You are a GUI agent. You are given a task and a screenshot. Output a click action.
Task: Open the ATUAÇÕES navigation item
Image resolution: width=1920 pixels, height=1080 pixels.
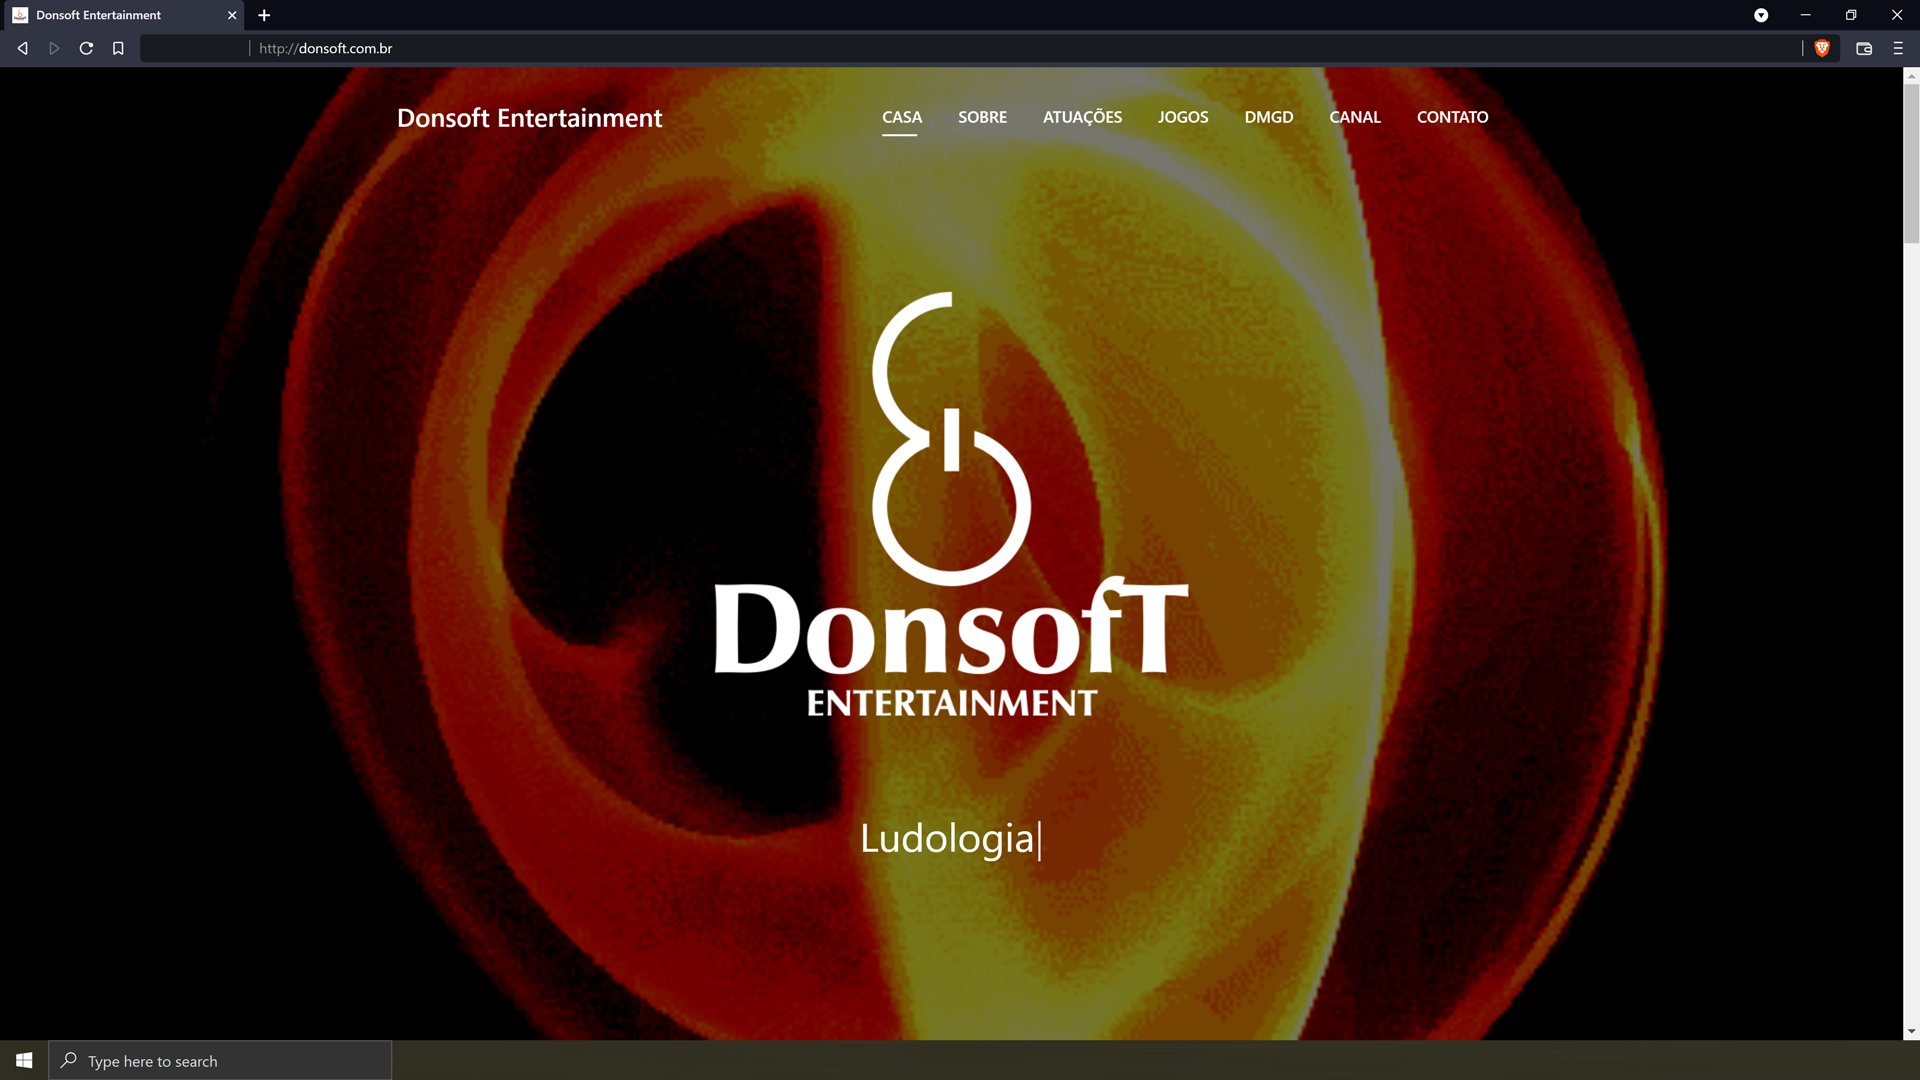tap(1082, 117)
